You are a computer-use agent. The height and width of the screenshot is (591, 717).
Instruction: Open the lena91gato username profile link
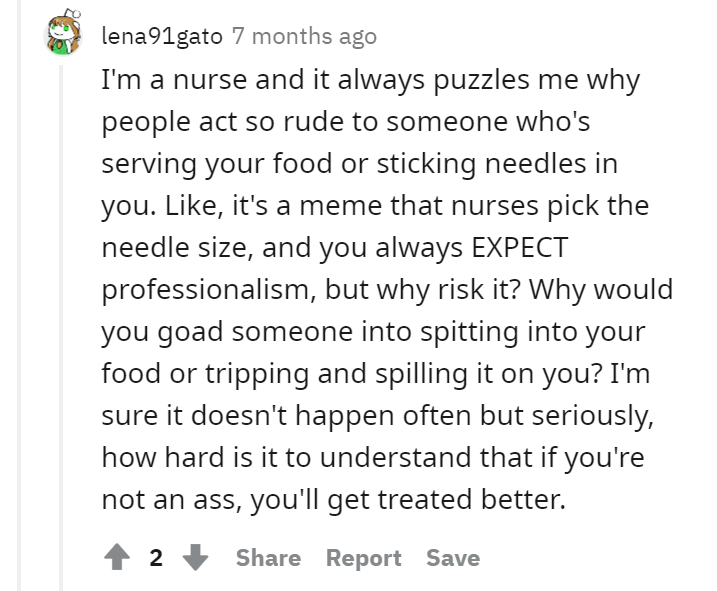coord(162,37)
